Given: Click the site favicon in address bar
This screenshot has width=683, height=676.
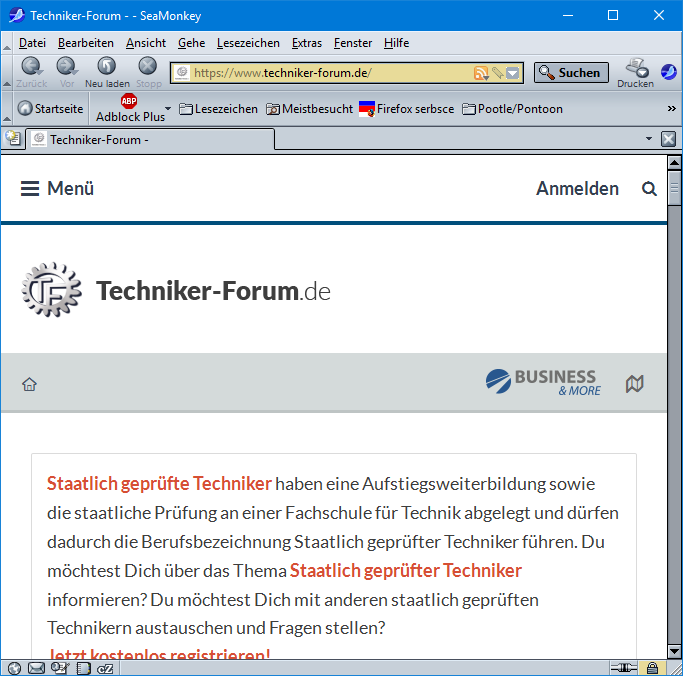Looking at the screenshot, I should point(182,72).
